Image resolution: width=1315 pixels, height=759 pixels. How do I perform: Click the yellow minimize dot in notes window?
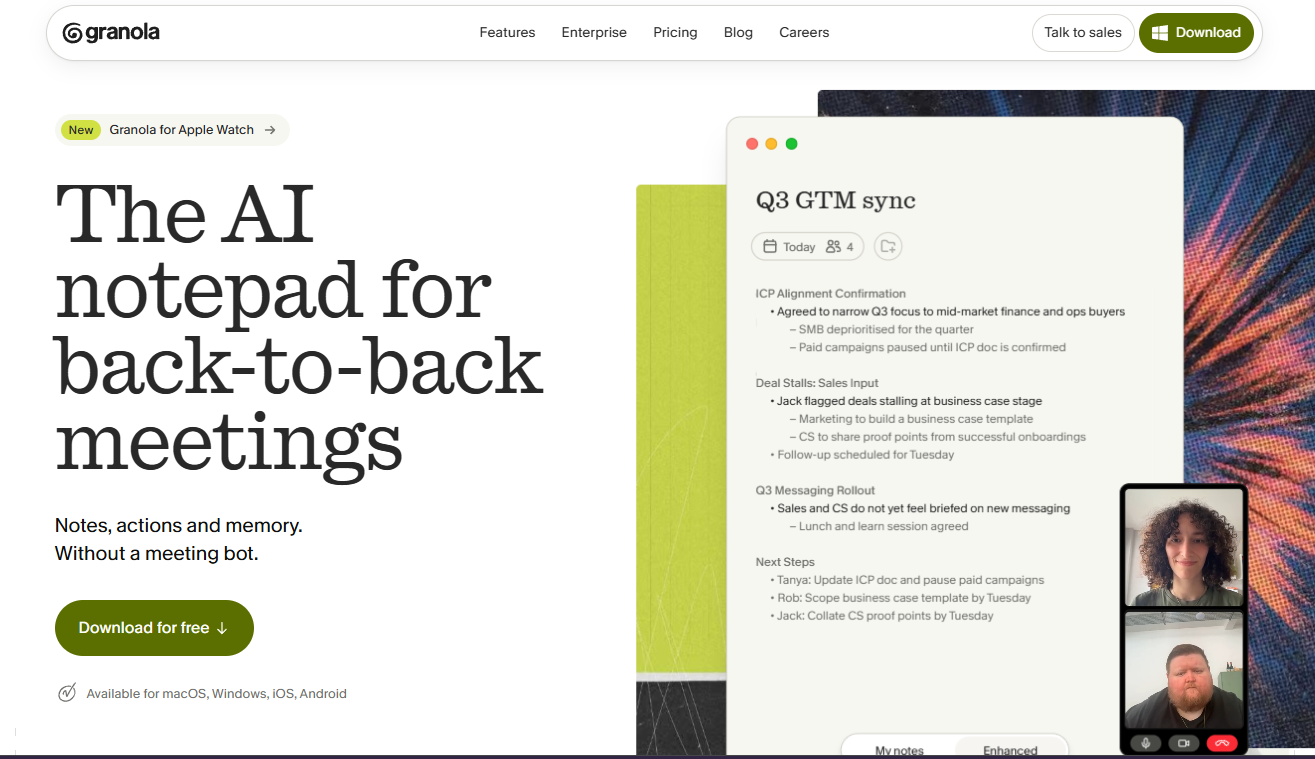[771, 144]
